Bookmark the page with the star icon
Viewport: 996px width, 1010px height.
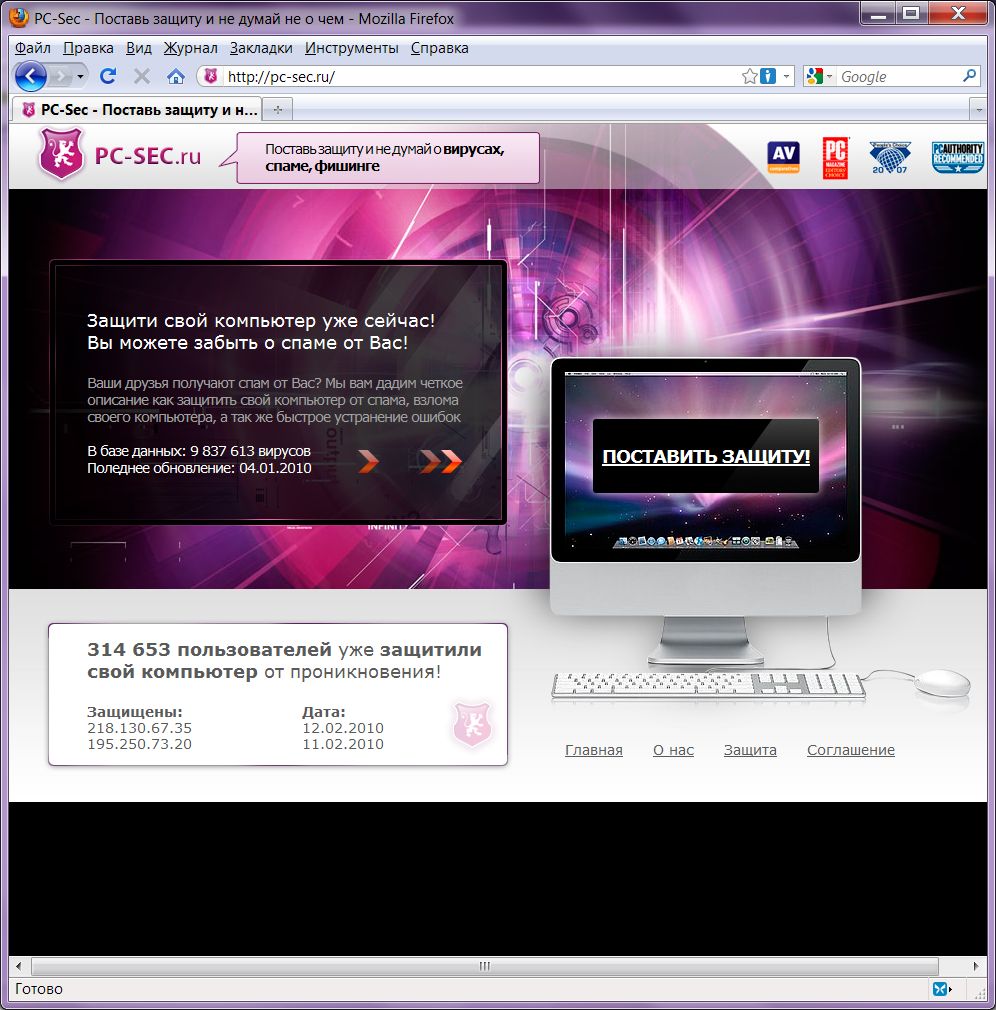point(749,77)
